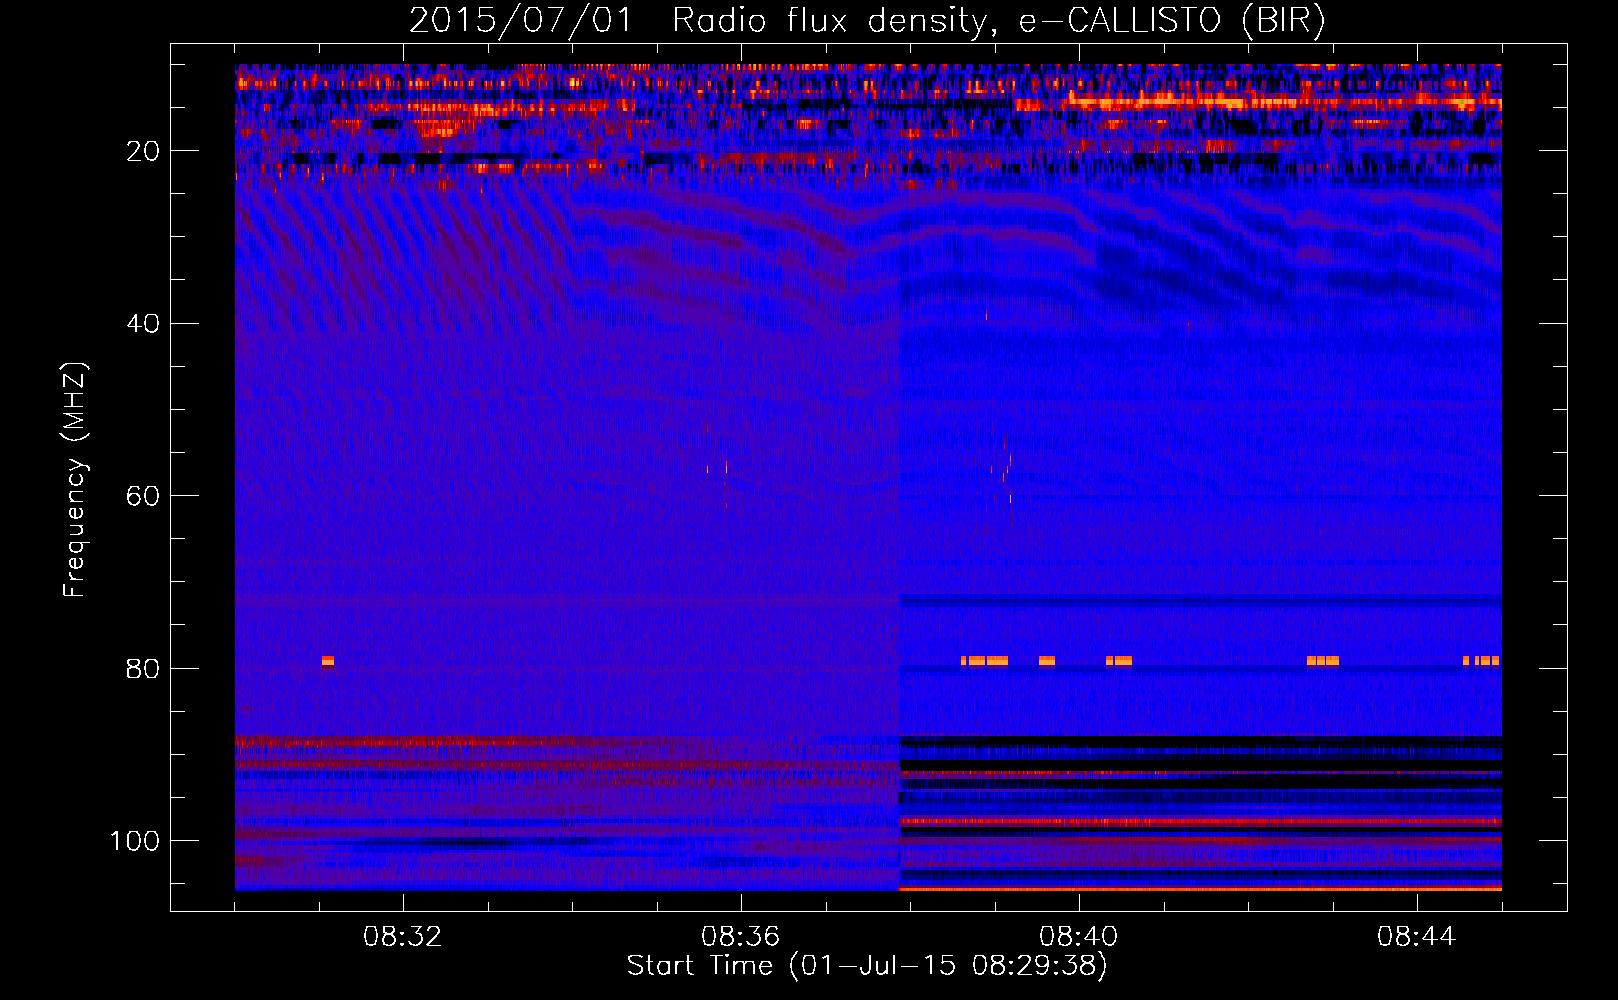Click the 40 frequency tick label
1618x1000 pixels.
(x=144, y=324)
